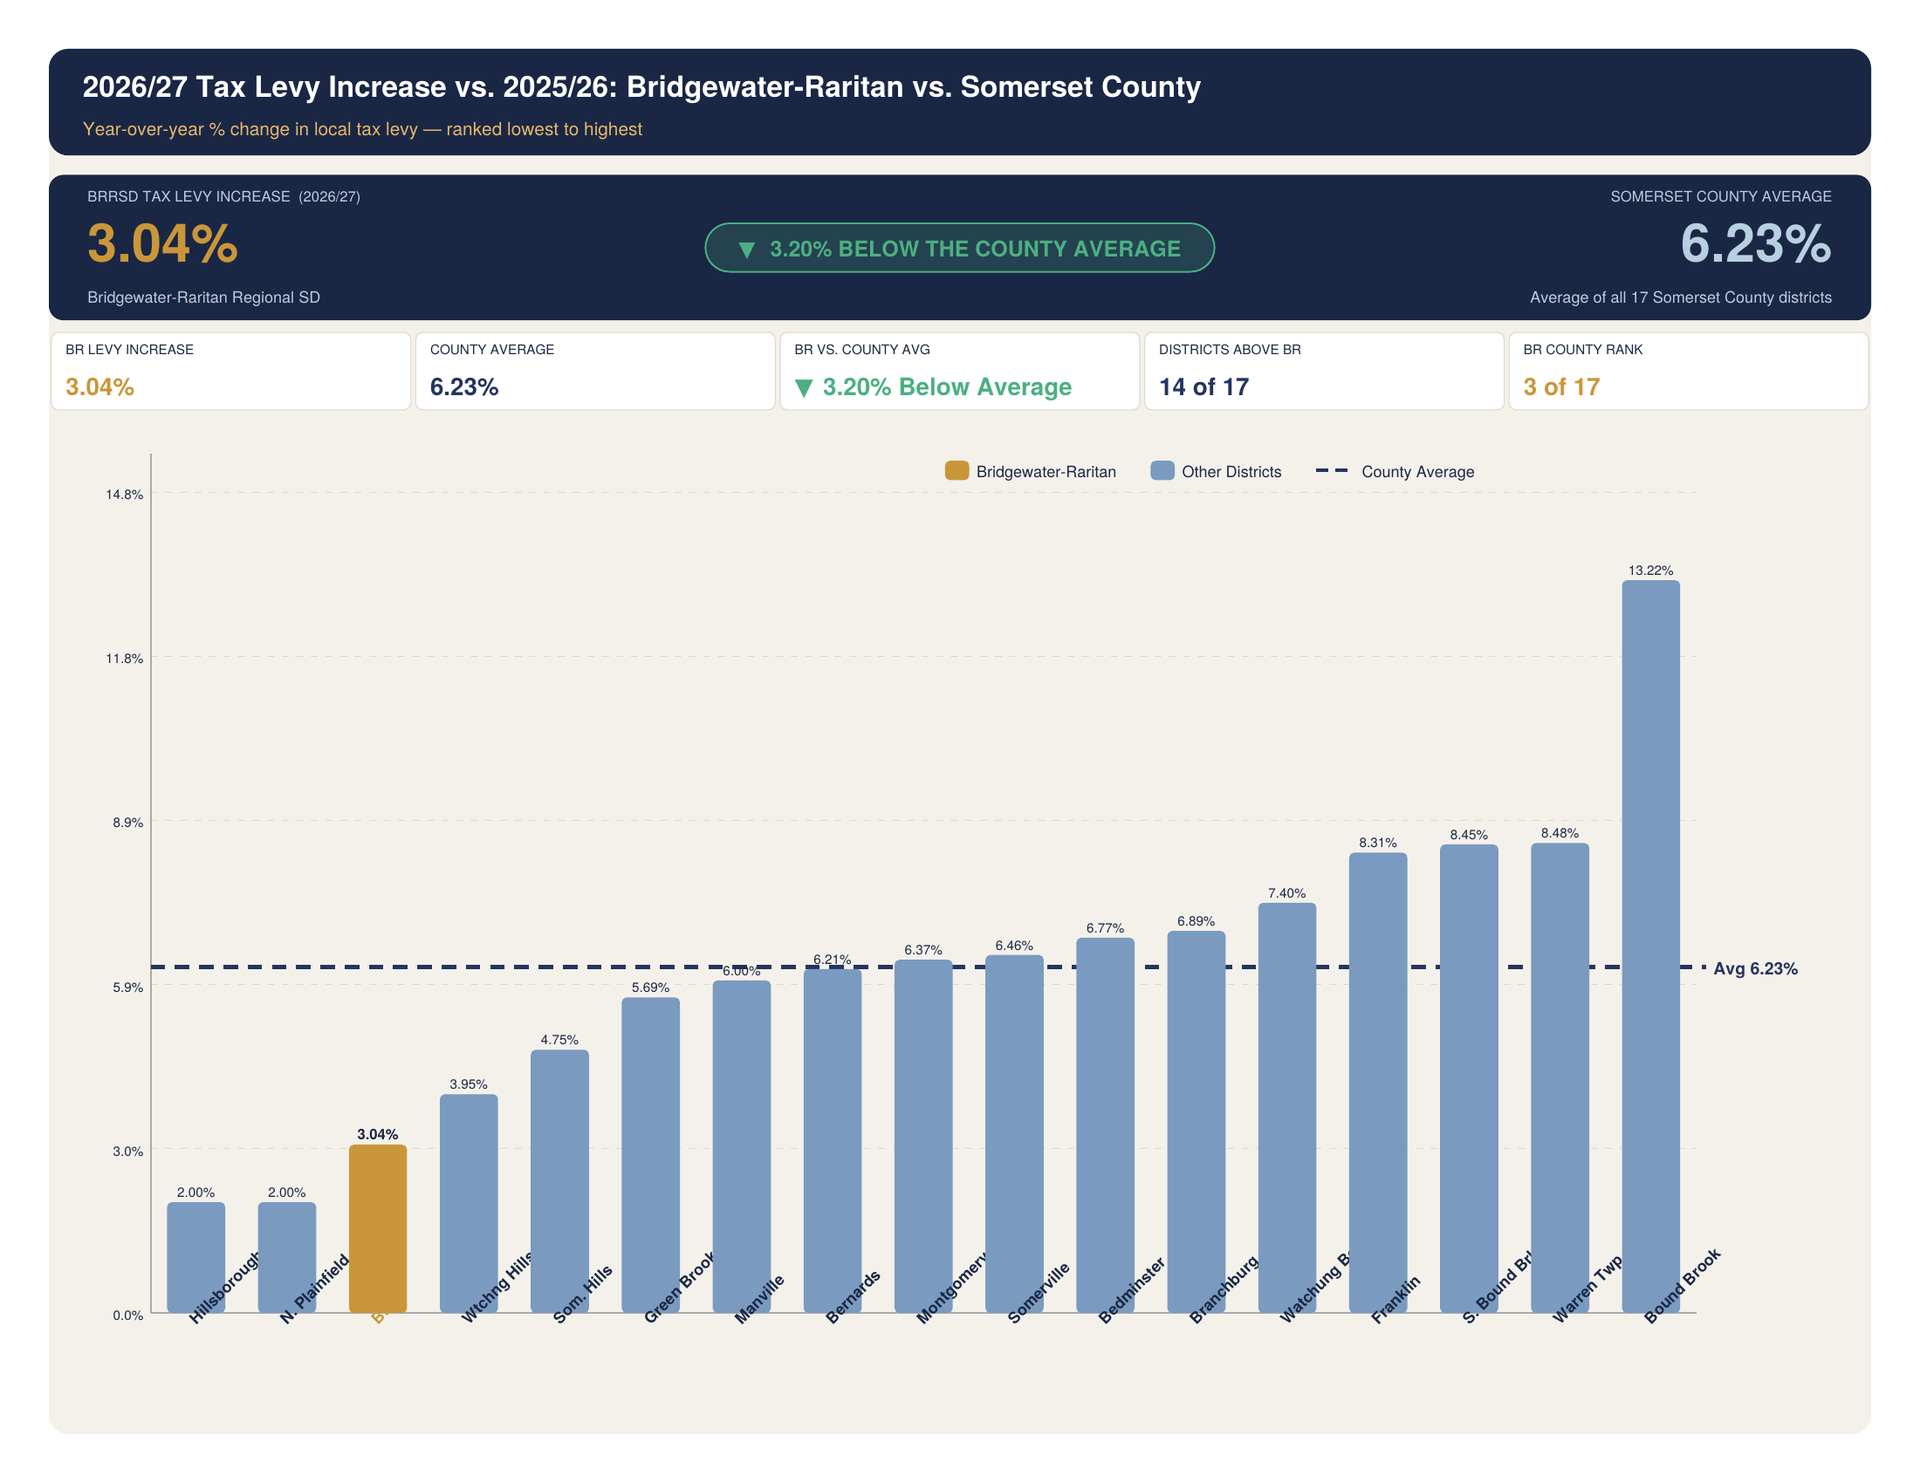
Task: Click the down-triangle beside 3.20% Below Average
Action: 803,388
